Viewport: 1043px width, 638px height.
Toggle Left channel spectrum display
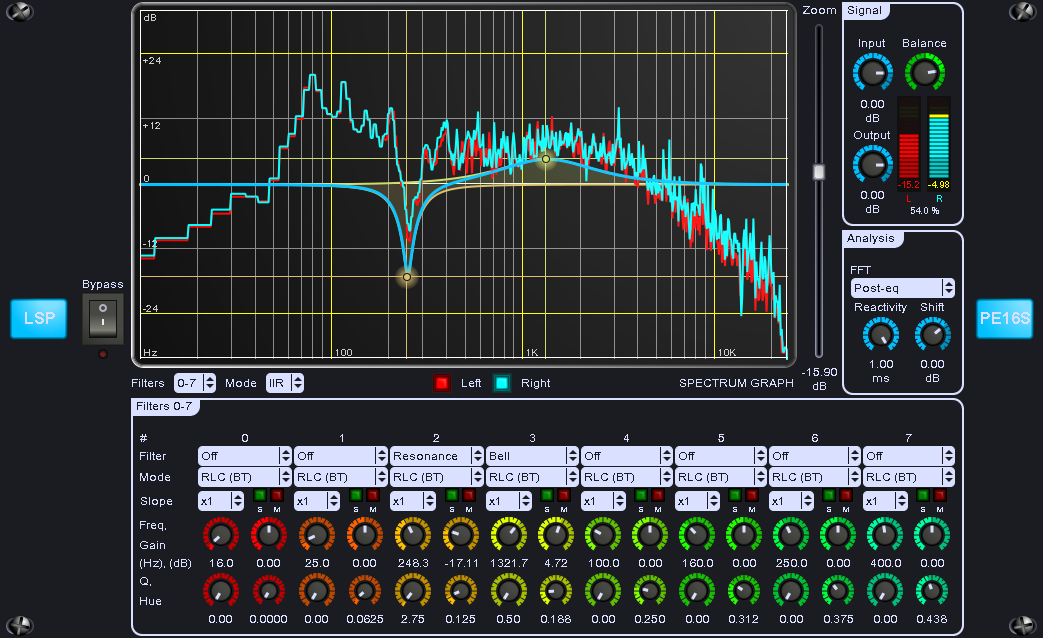click(x=441, y=383)
